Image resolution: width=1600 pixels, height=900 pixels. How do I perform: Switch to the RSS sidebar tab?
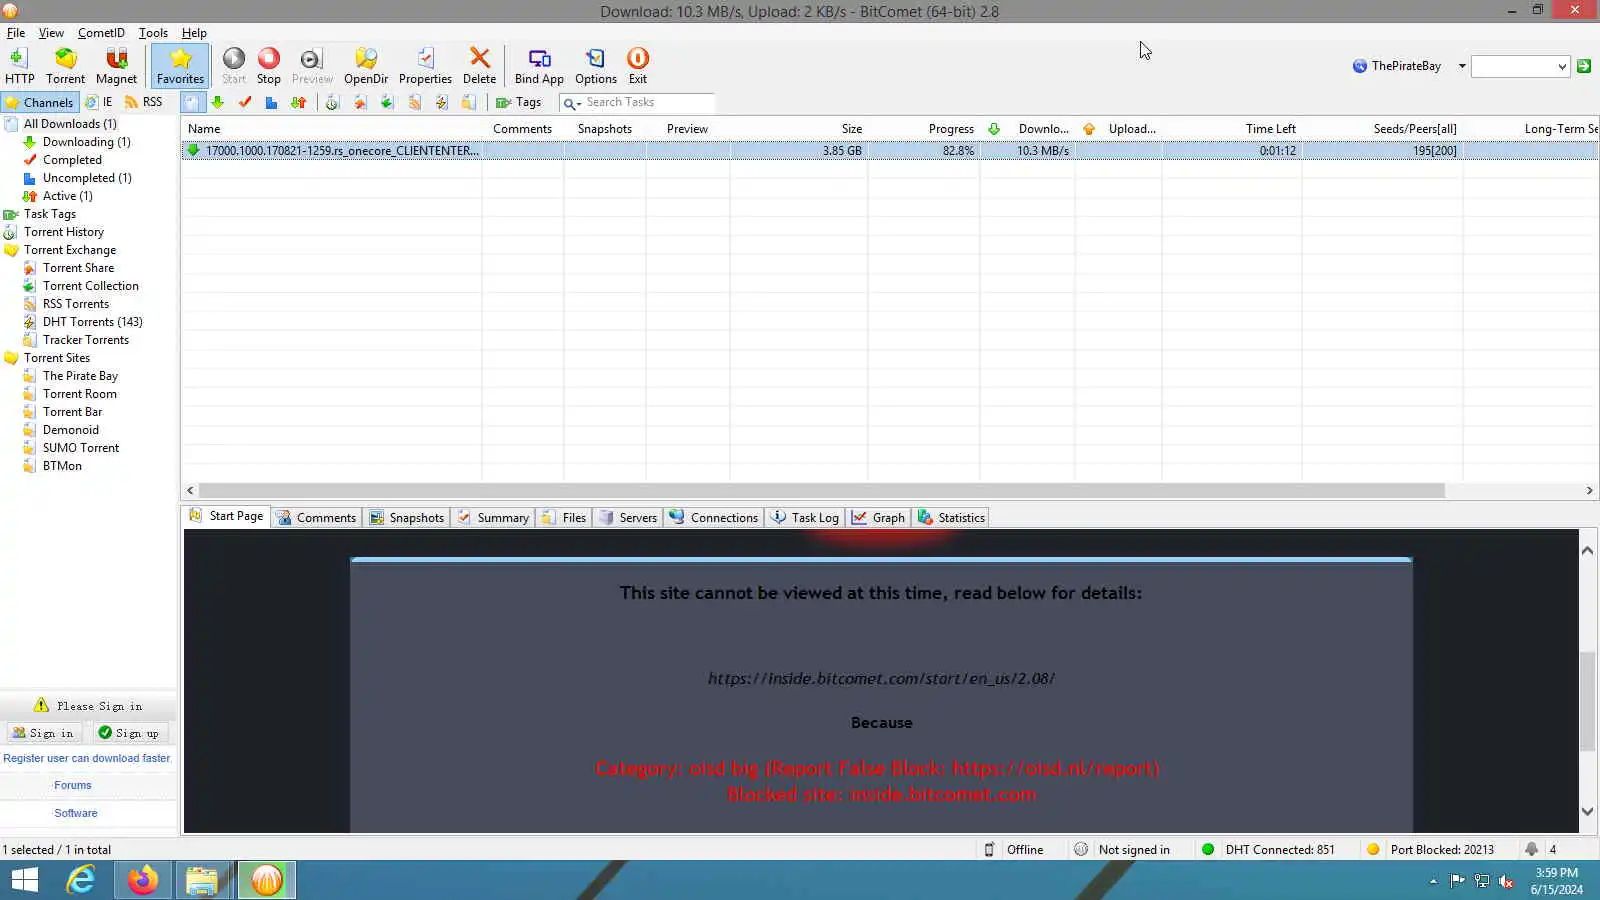coord(143,102)
